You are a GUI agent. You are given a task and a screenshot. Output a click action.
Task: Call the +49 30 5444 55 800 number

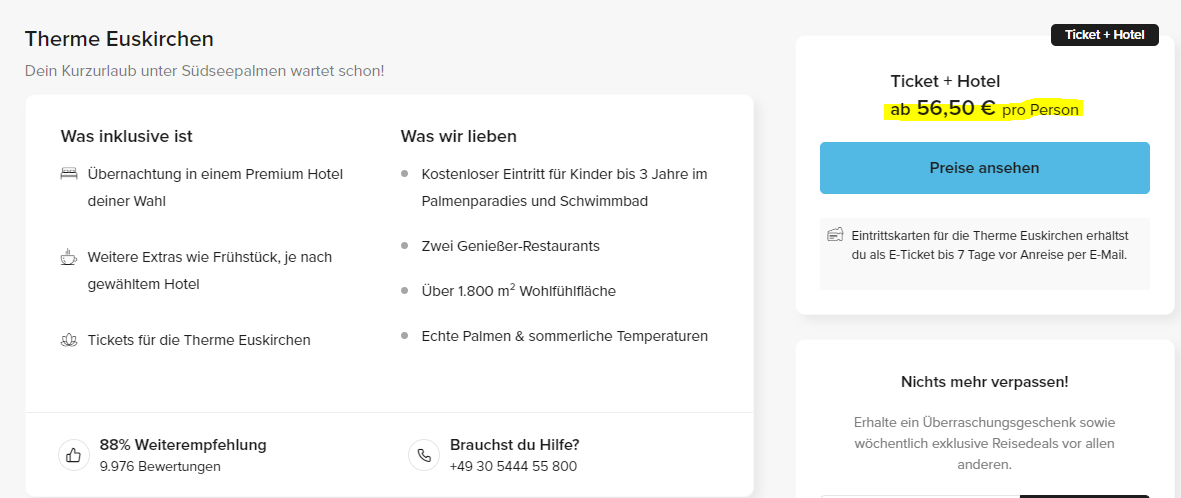pos(513,466)
